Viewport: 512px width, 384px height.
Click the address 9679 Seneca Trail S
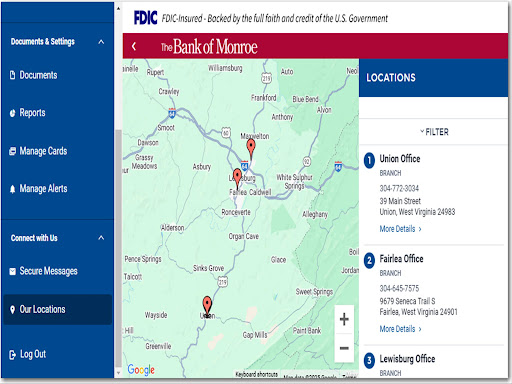407,301
